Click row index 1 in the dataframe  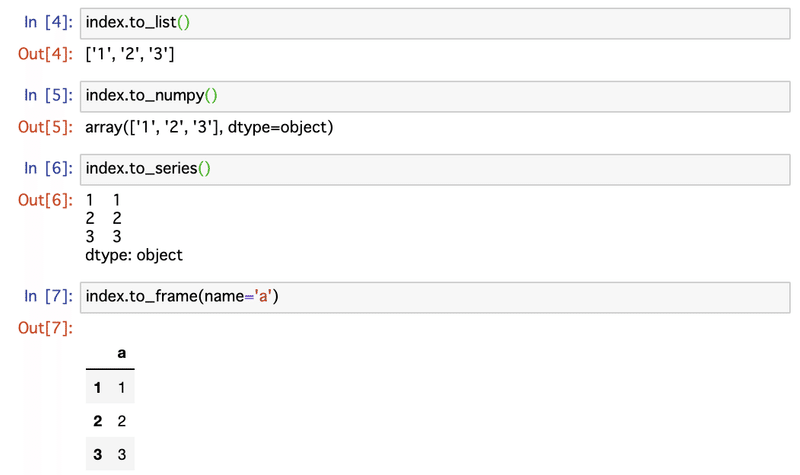(x=98, y=387)
